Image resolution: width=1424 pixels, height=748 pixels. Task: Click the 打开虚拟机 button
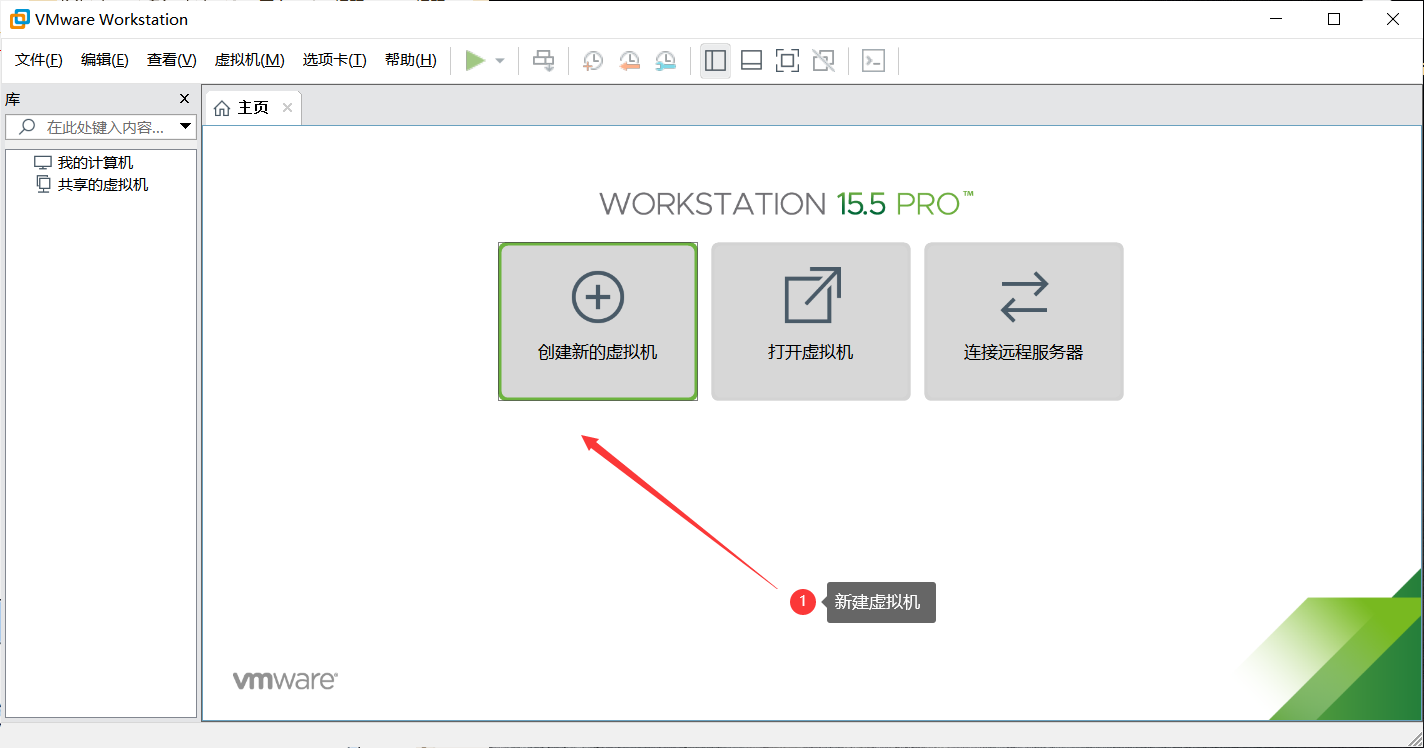tap(811, 321)
